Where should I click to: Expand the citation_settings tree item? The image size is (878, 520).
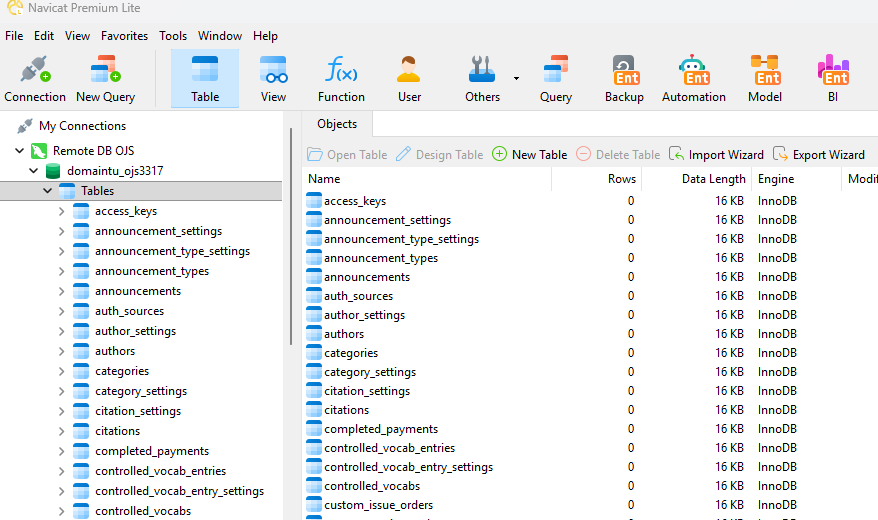click(62, 411)
